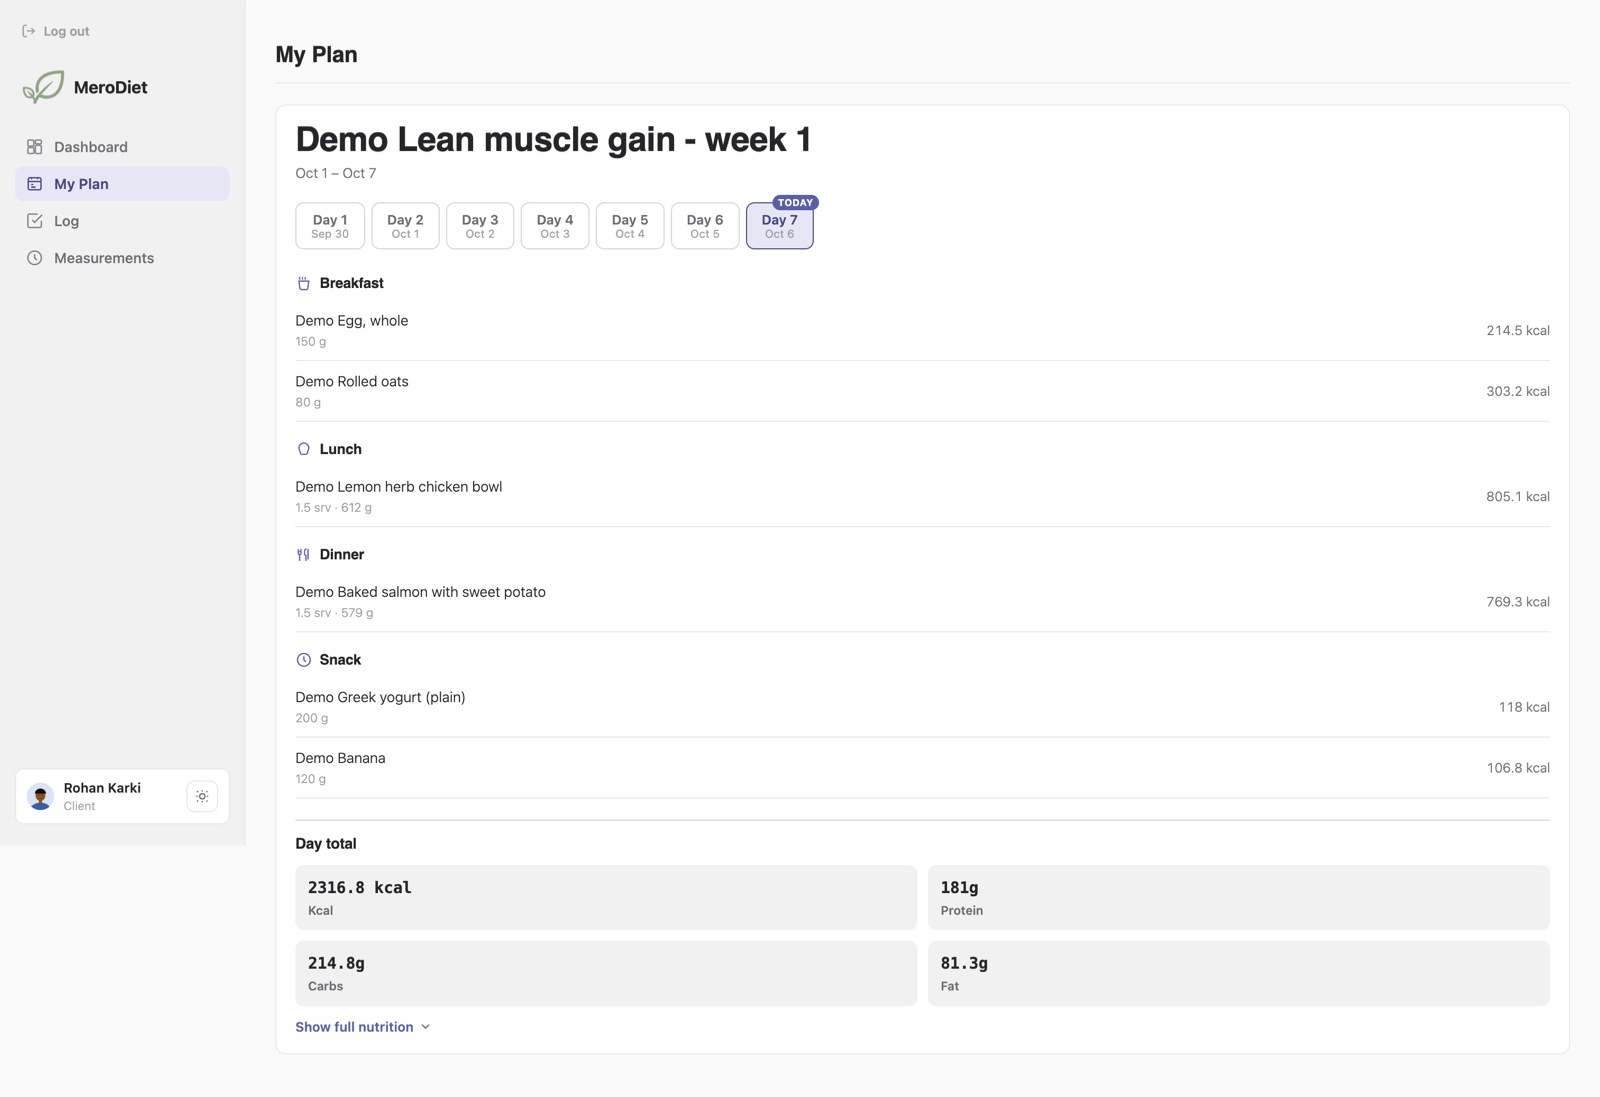Viewport: 1600px width, 1097px height.
Task: Click Demo Greek yogurt (plain) item
Action: (922, 708)
